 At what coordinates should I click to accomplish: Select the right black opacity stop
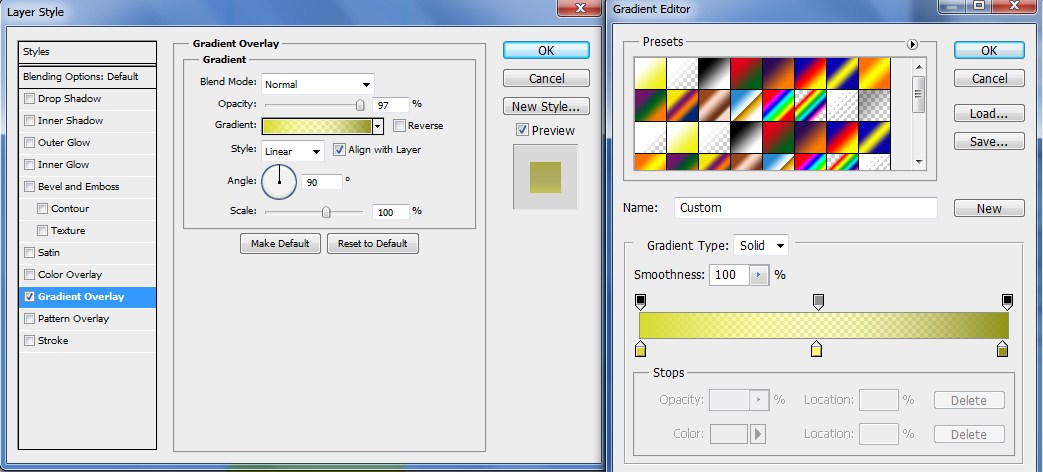1007,302
